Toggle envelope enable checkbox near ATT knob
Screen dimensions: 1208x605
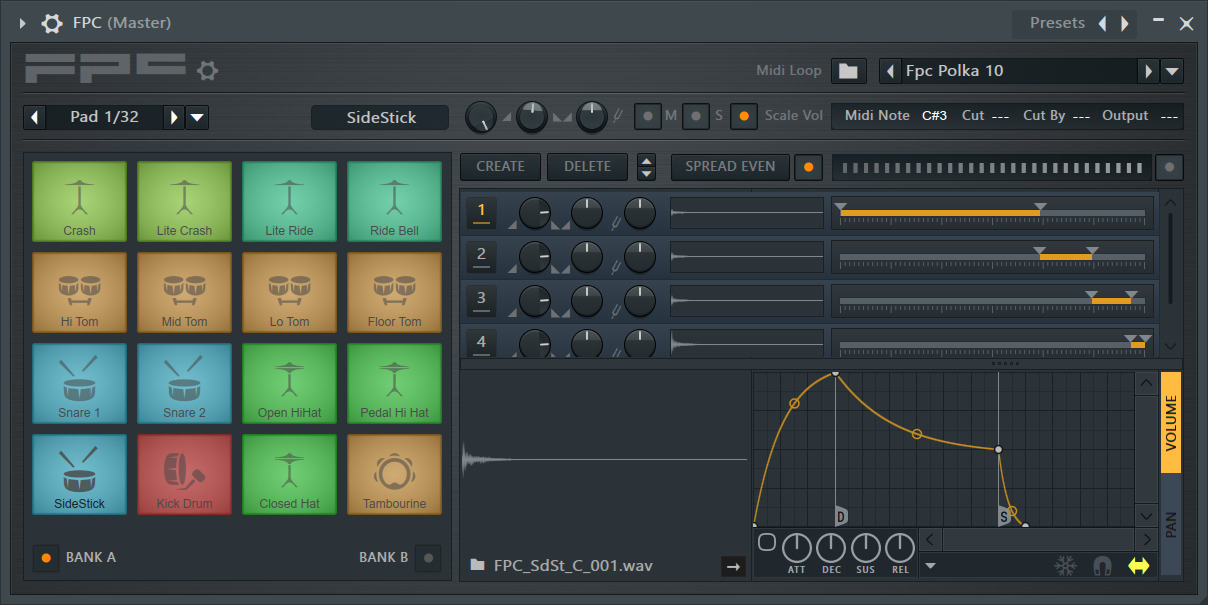[x=767, y=542]
